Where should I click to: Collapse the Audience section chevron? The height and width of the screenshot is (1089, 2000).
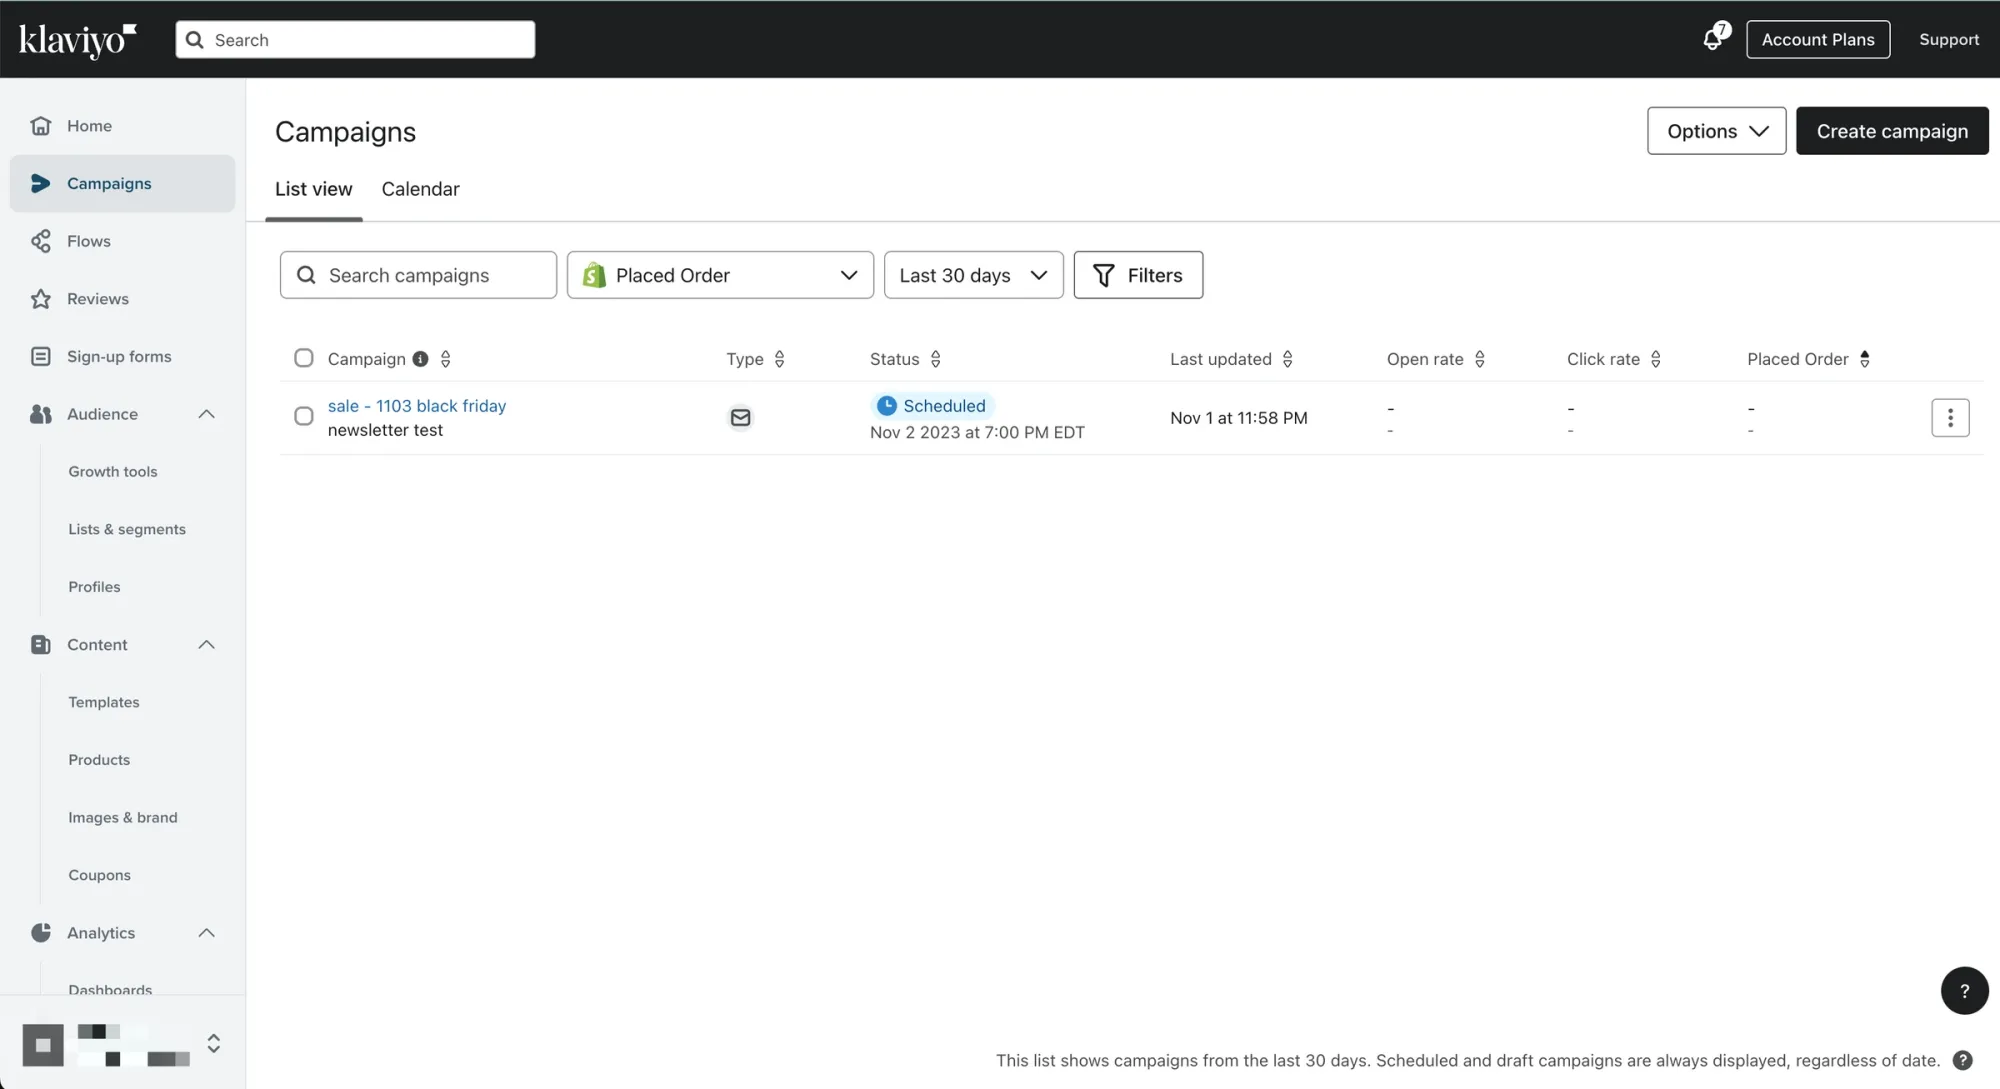(x=207, y=414)
